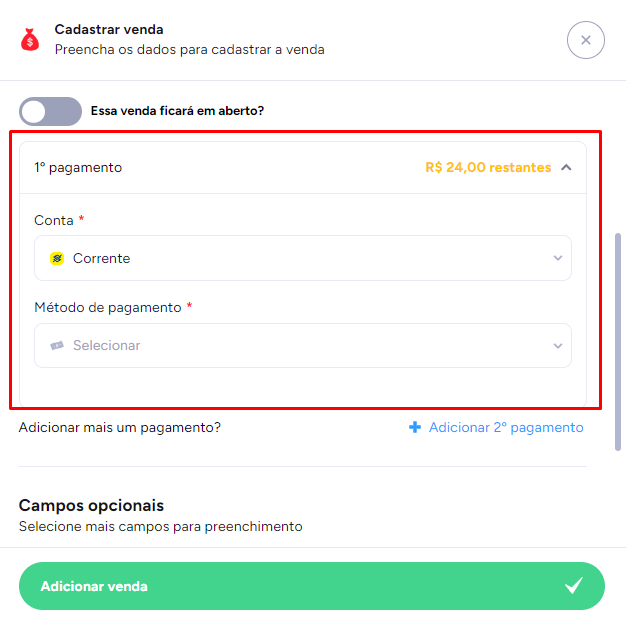This screenshot has width=626, height=621.
Task: Click the yellow Corrente bank icon
Action: (57, 258)
